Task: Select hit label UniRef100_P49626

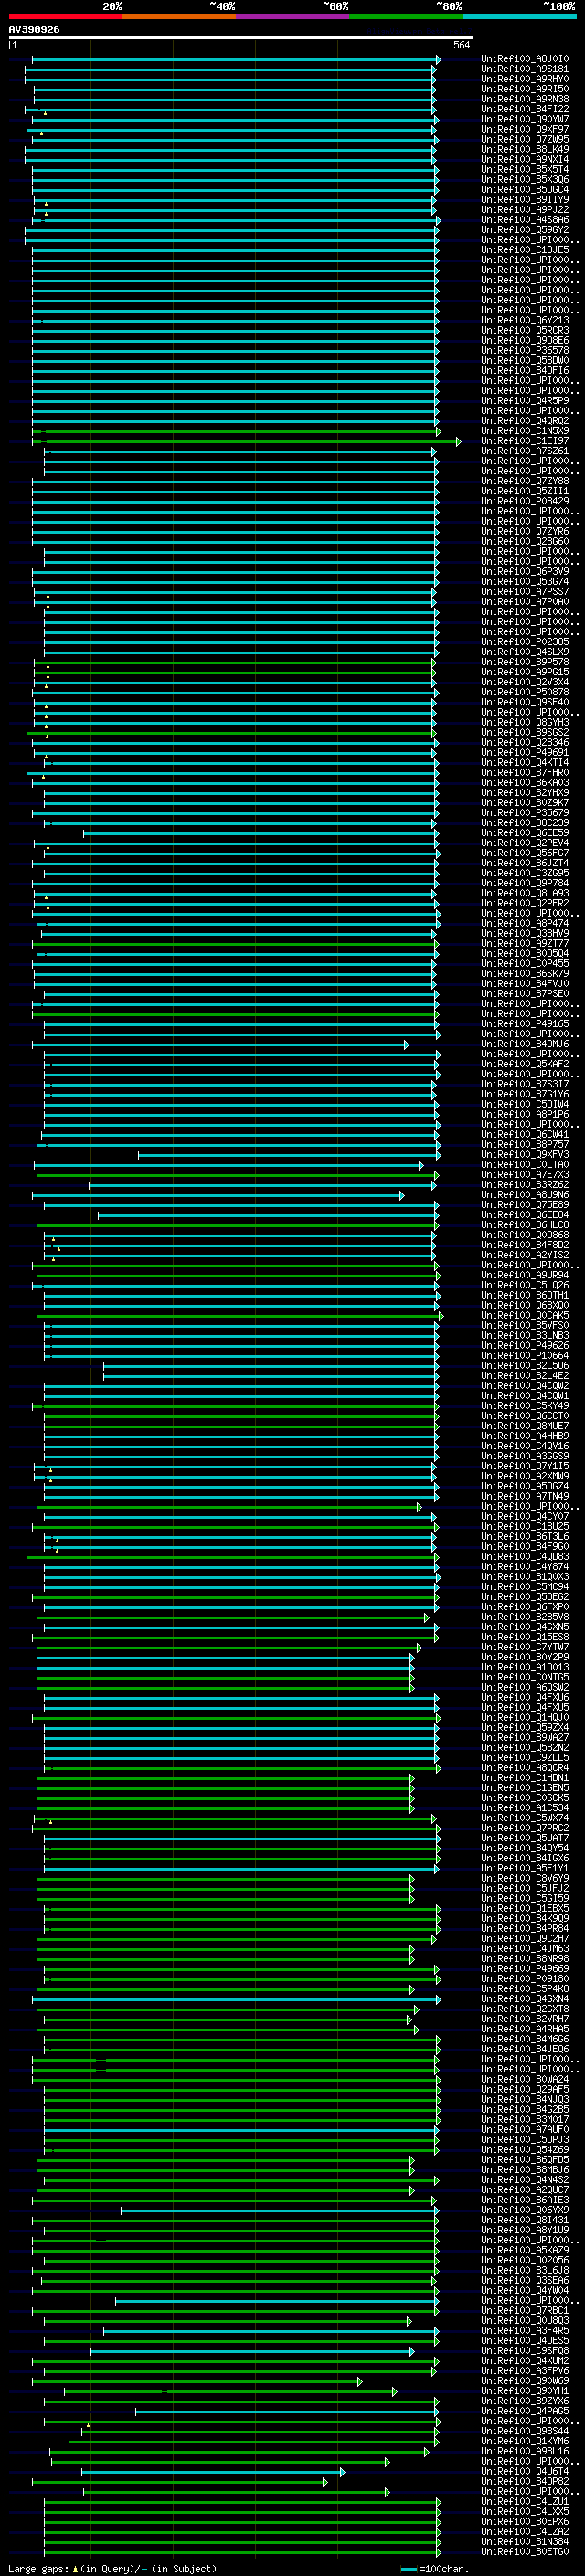Action: [525, 1345]
